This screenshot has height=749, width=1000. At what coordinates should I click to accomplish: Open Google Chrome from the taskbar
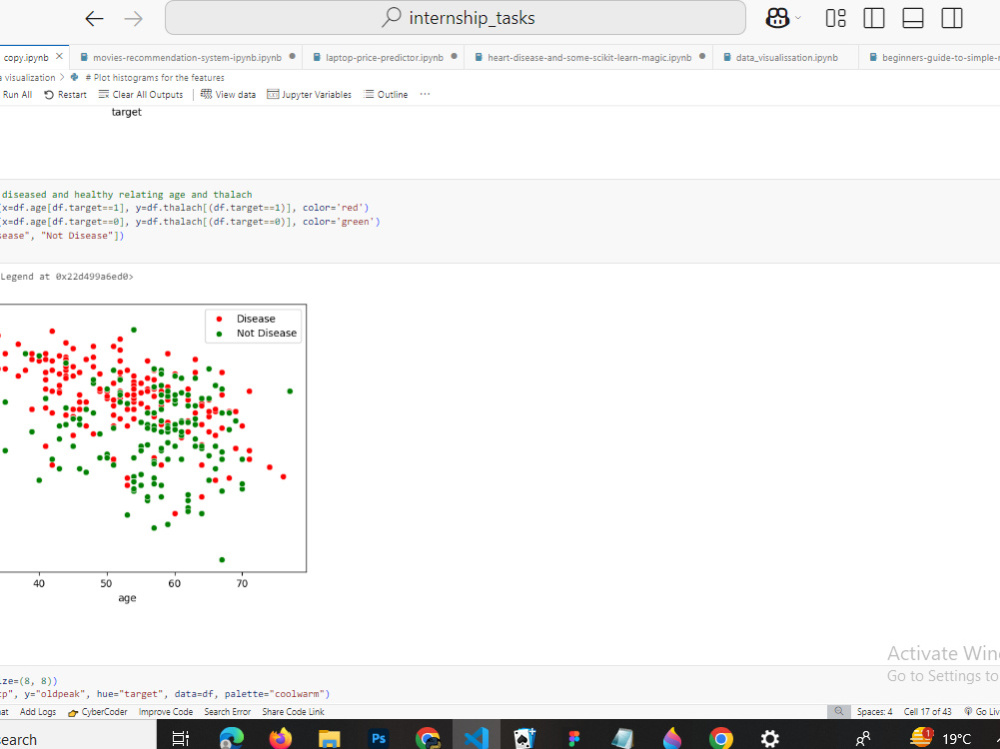click(x=721, y=738)
